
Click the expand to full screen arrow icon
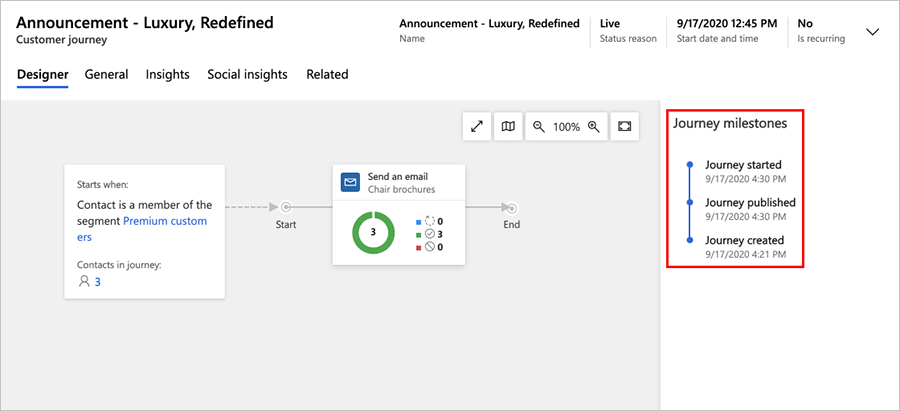coord(477,127)
